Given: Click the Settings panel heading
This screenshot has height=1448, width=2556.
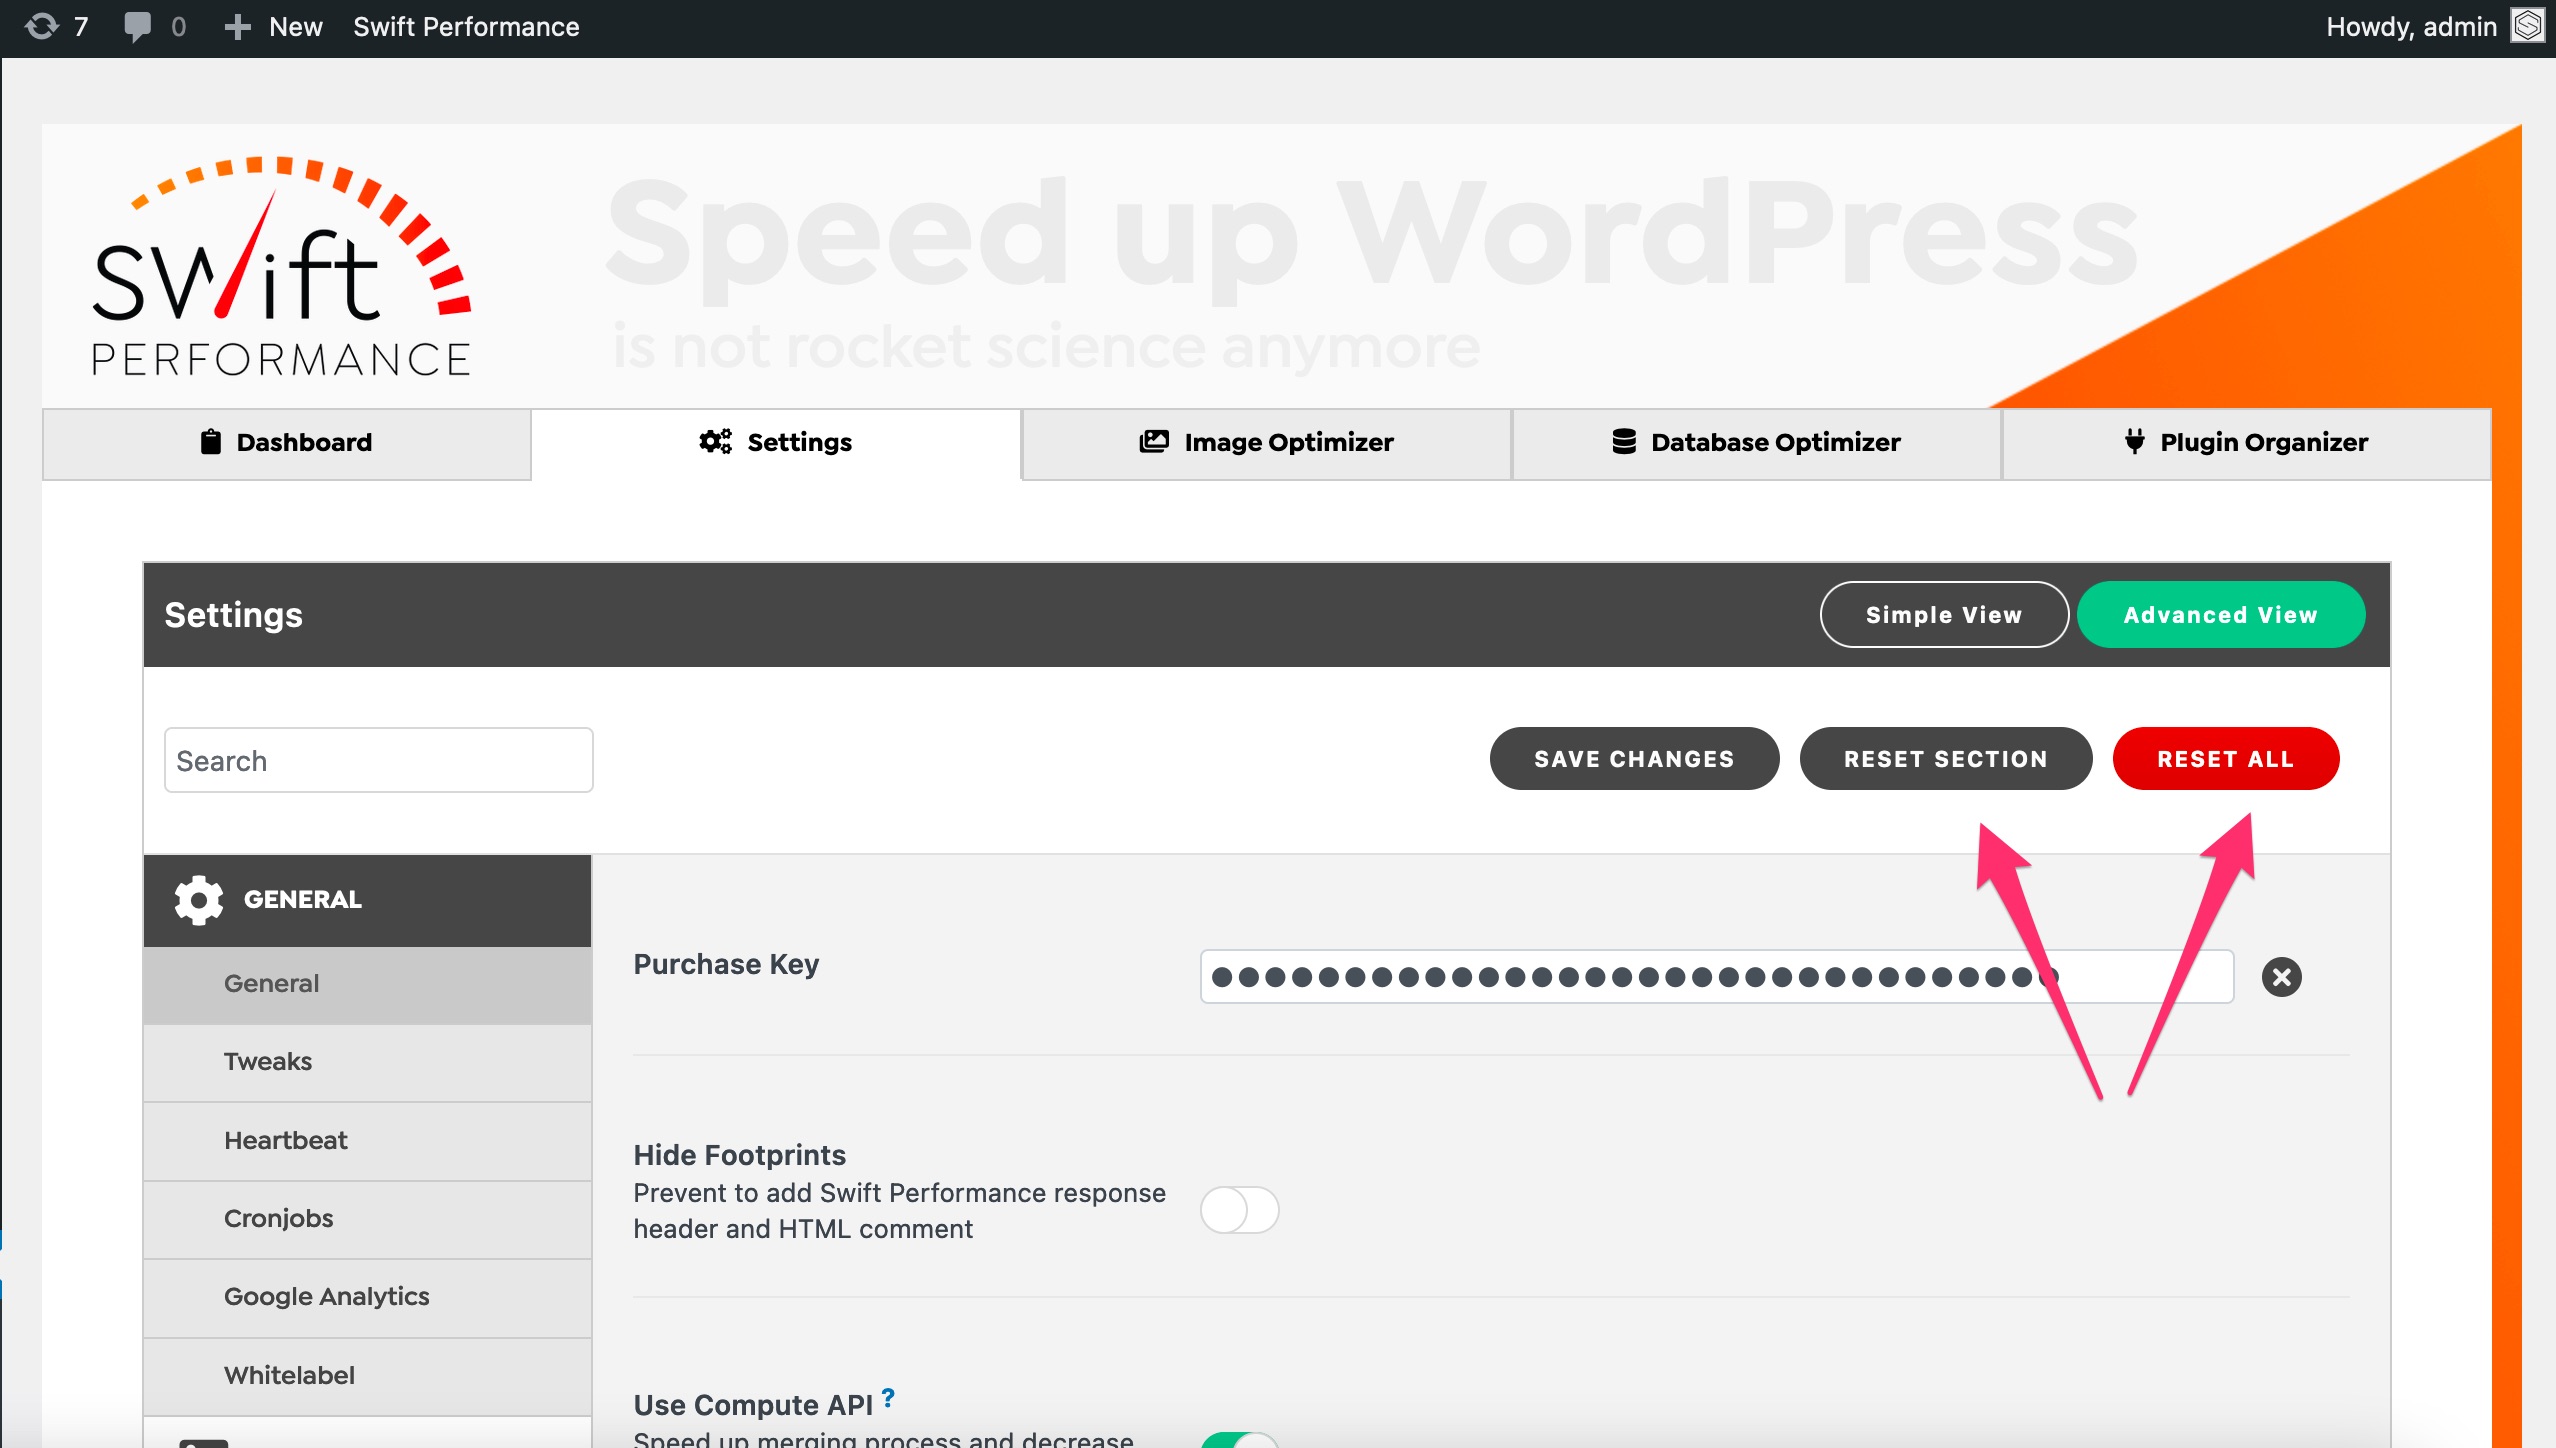Looking at the screenshot, I should coord(233,615).
